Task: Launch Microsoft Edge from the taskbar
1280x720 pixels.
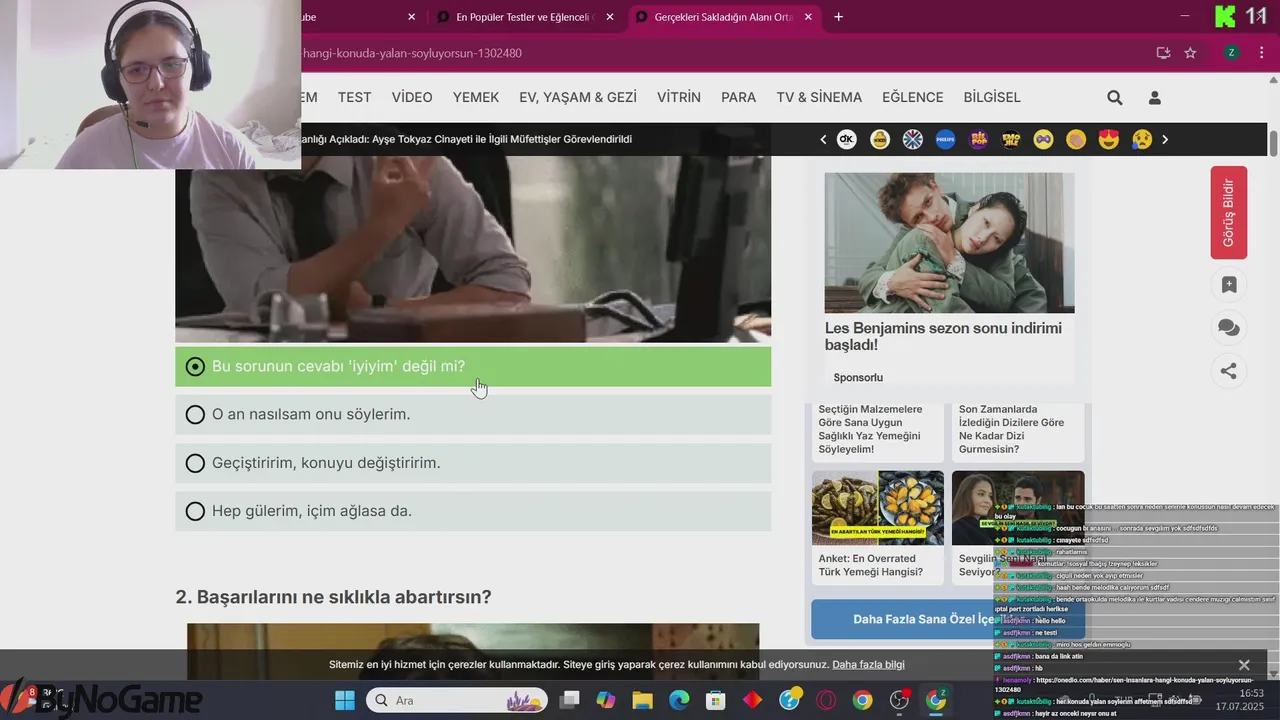Action: pyautogui.click(x=679, y=700)
